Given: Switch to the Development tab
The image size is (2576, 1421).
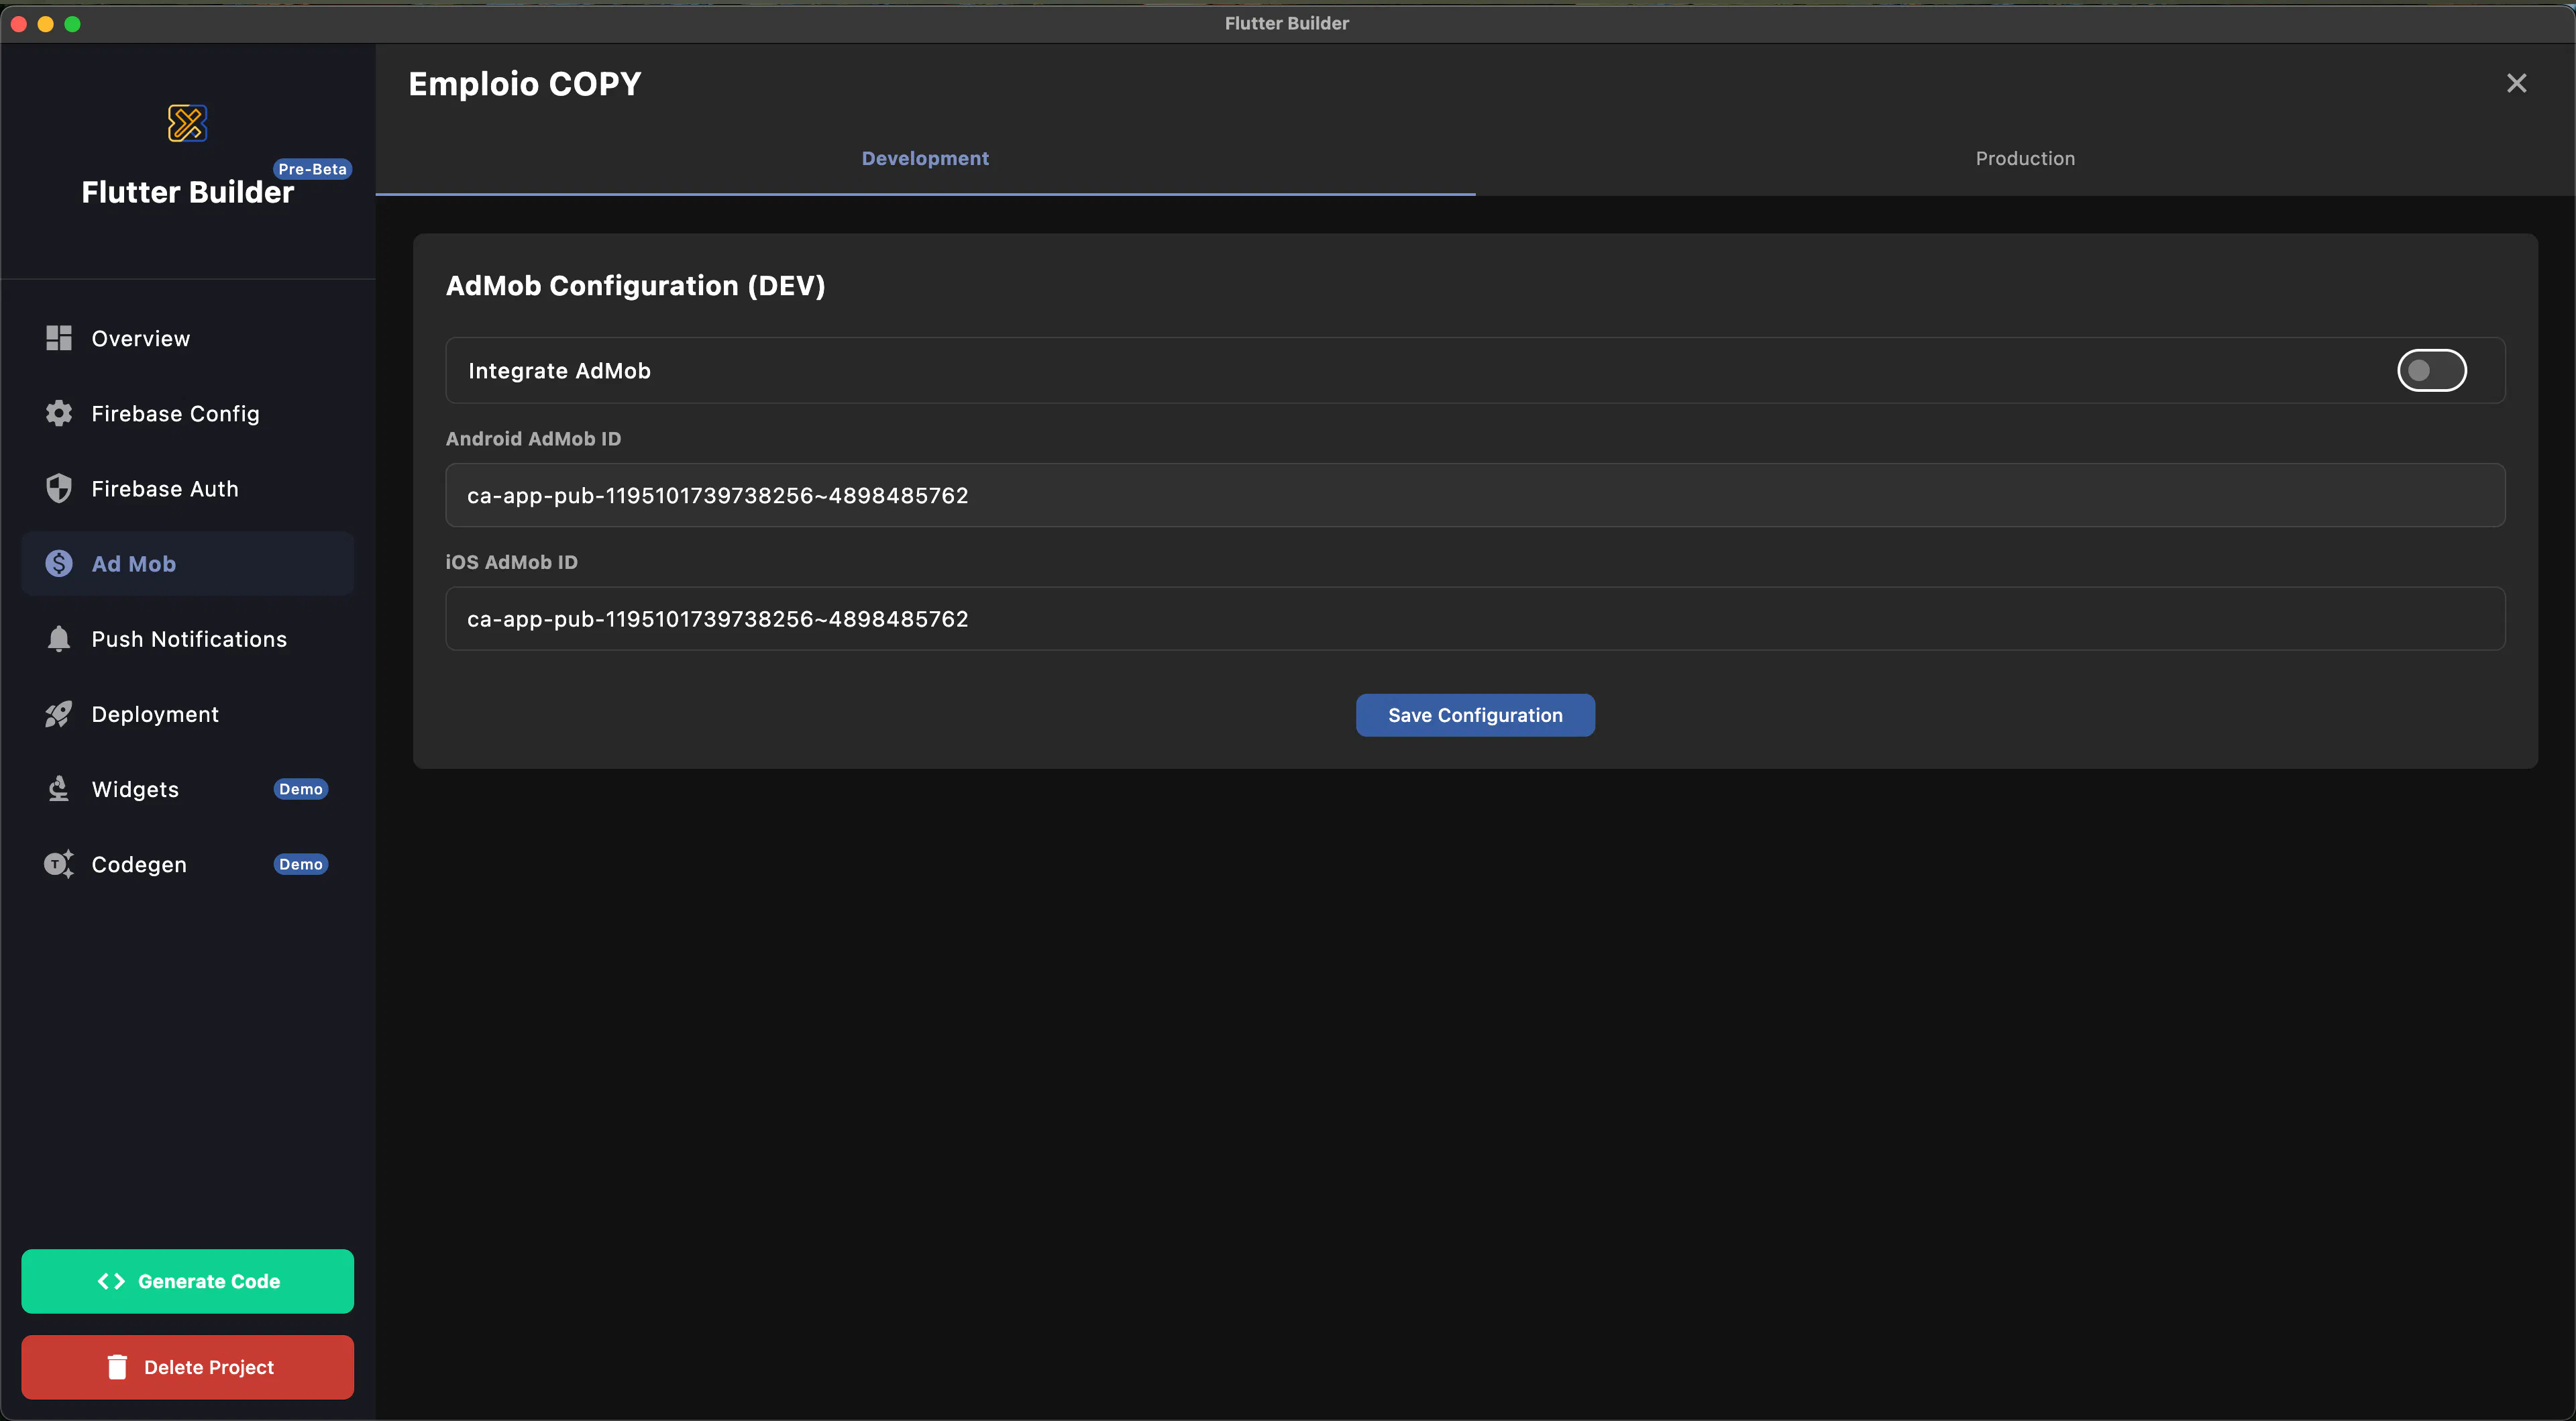Looking at the screenshot, I should click(925, 158).
